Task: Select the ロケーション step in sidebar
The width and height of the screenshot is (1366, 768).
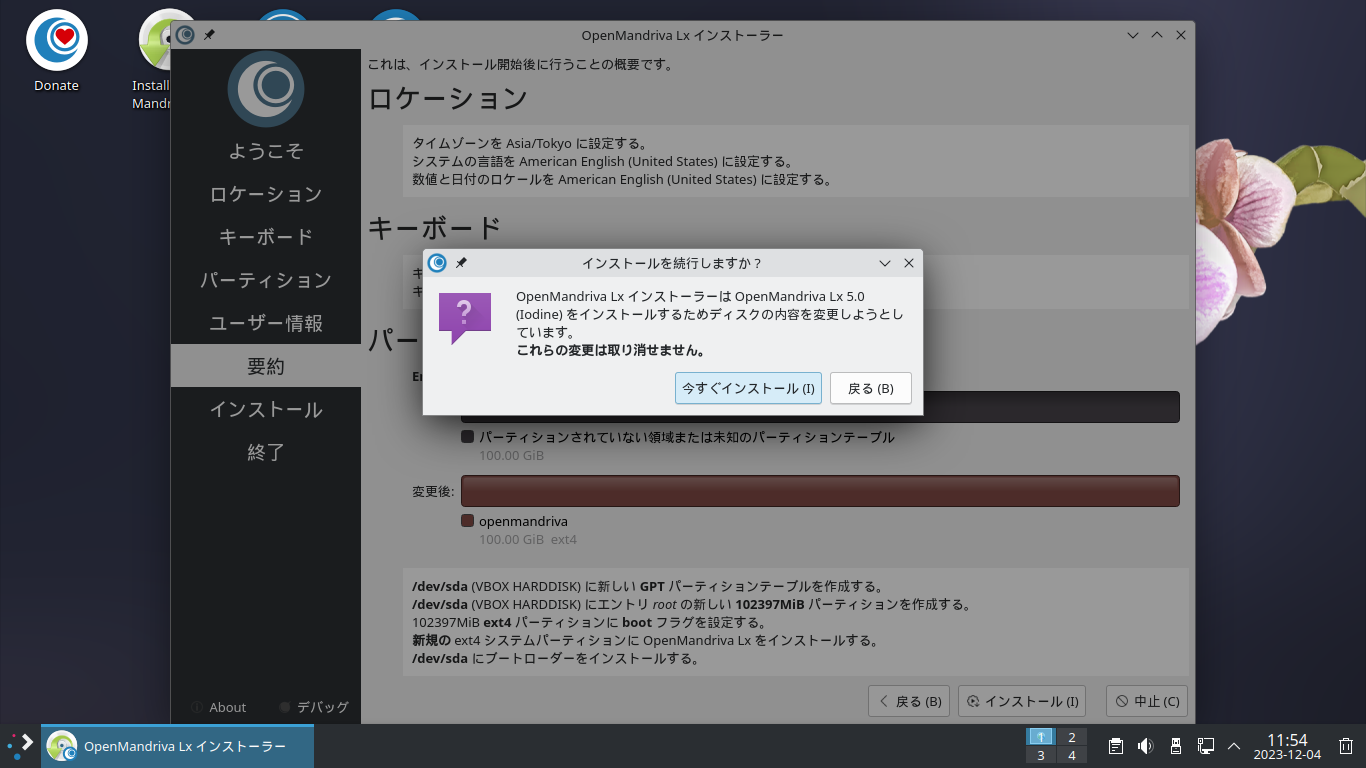Action: coord(266,194)
